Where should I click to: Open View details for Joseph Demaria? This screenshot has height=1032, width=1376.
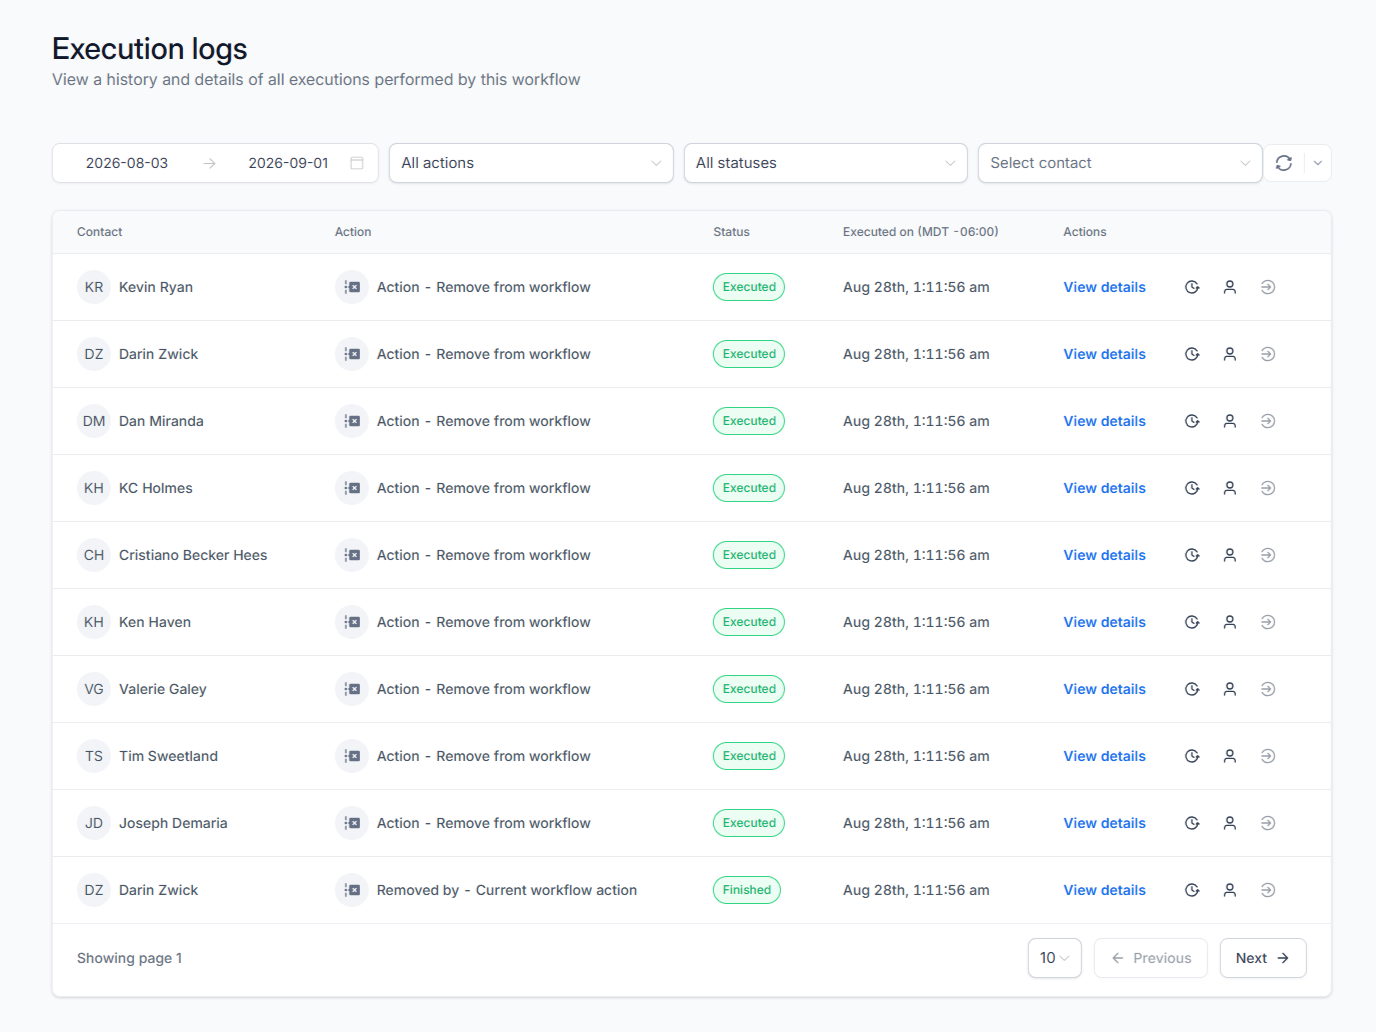[1105, 823]
